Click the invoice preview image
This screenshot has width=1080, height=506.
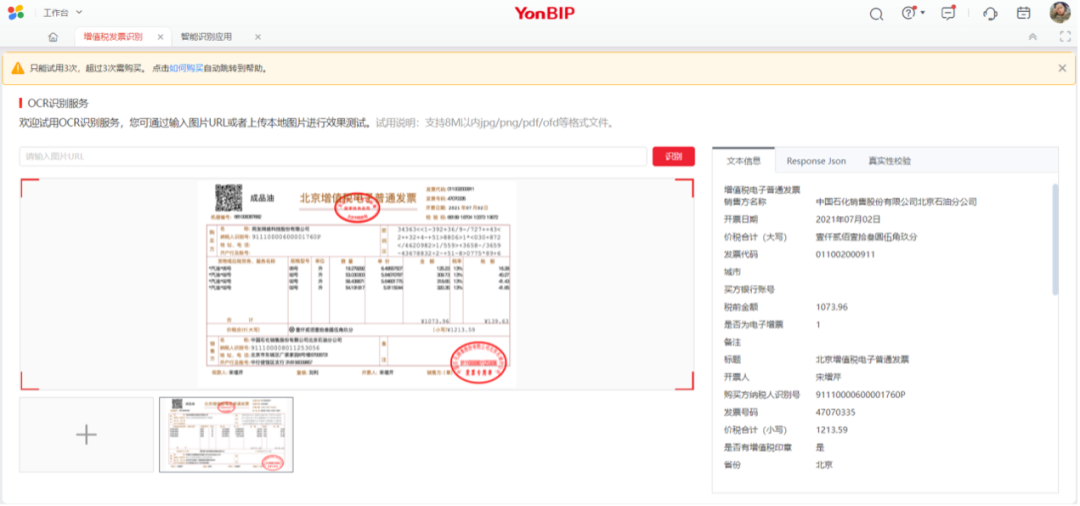click(357, 284)
